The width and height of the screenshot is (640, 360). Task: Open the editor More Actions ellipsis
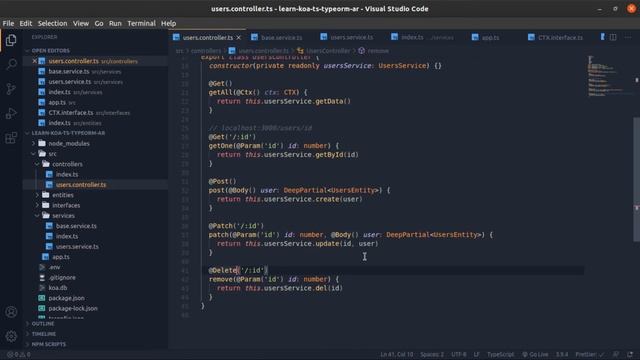(x=628, y=37)
